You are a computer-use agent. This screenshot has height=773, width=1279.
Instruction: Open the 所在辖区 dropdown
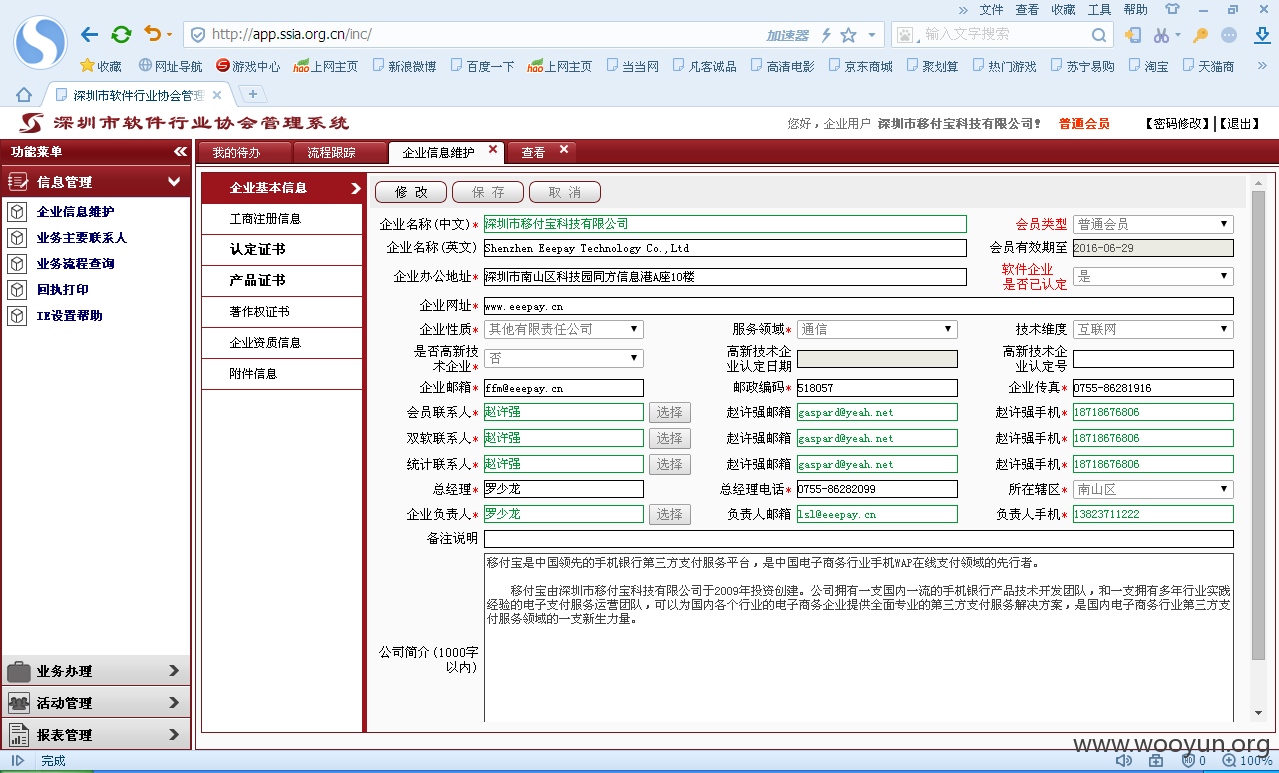coord(1153,489)
